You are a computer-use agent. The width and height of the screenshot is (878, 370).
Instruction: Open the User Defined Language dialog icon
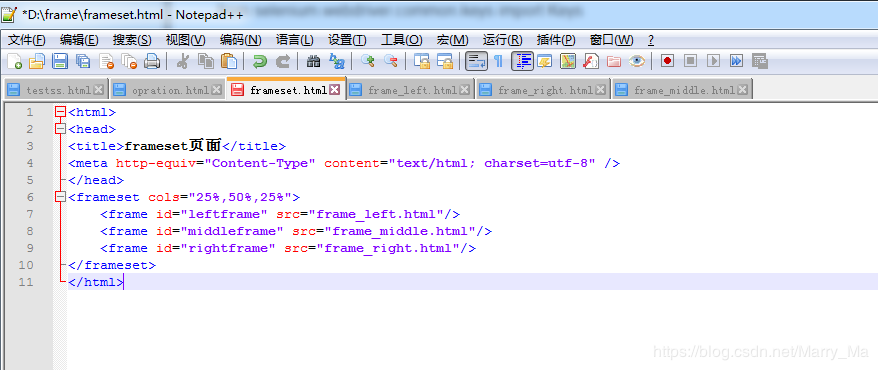544,61
